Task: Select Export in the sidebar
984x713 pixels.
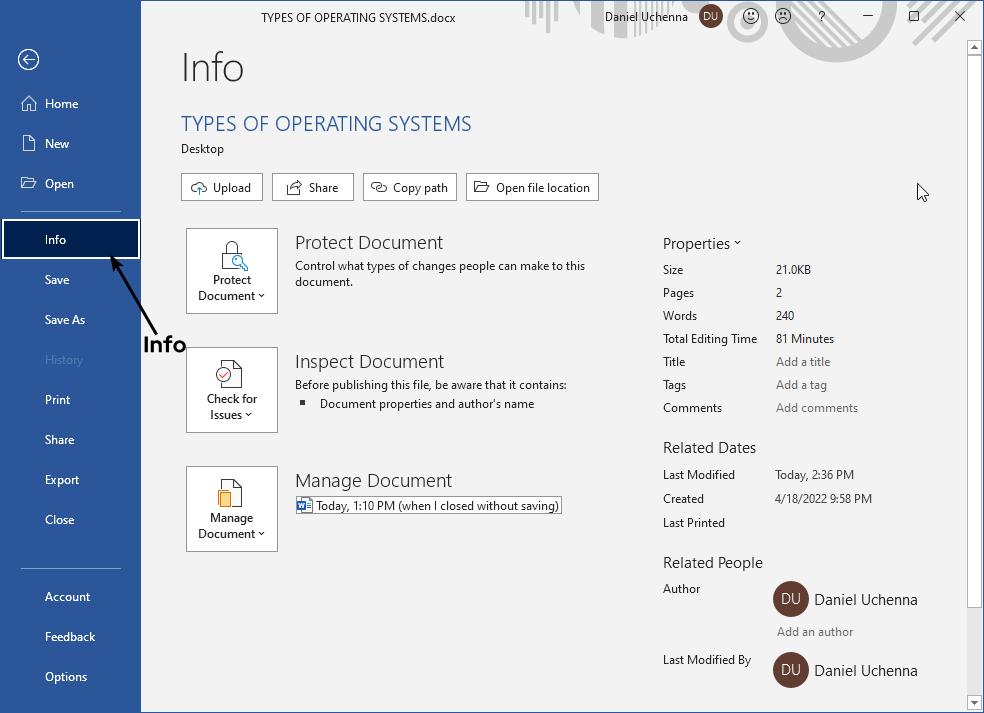Action: point(61,479)
